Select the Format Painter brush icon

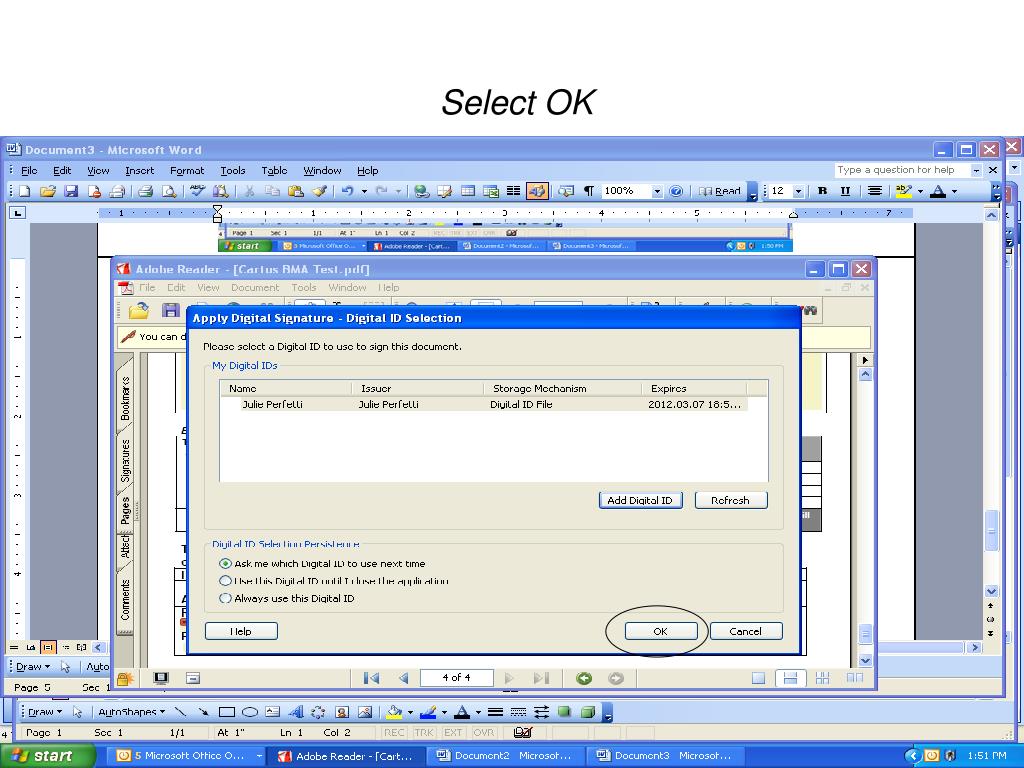[319, 191]
